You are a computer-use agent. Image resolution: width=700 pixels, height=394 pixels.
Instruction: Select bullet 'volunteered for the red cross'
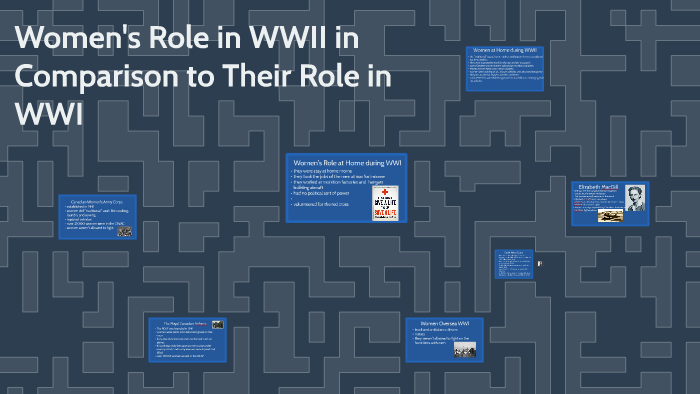click(320, 204)
